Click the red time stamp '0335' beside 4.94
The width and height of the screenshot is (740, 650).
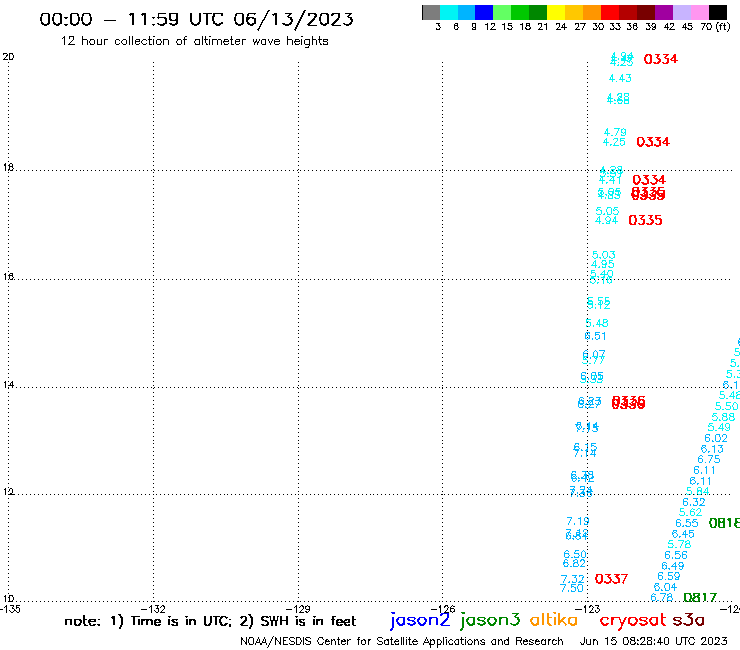645,220
